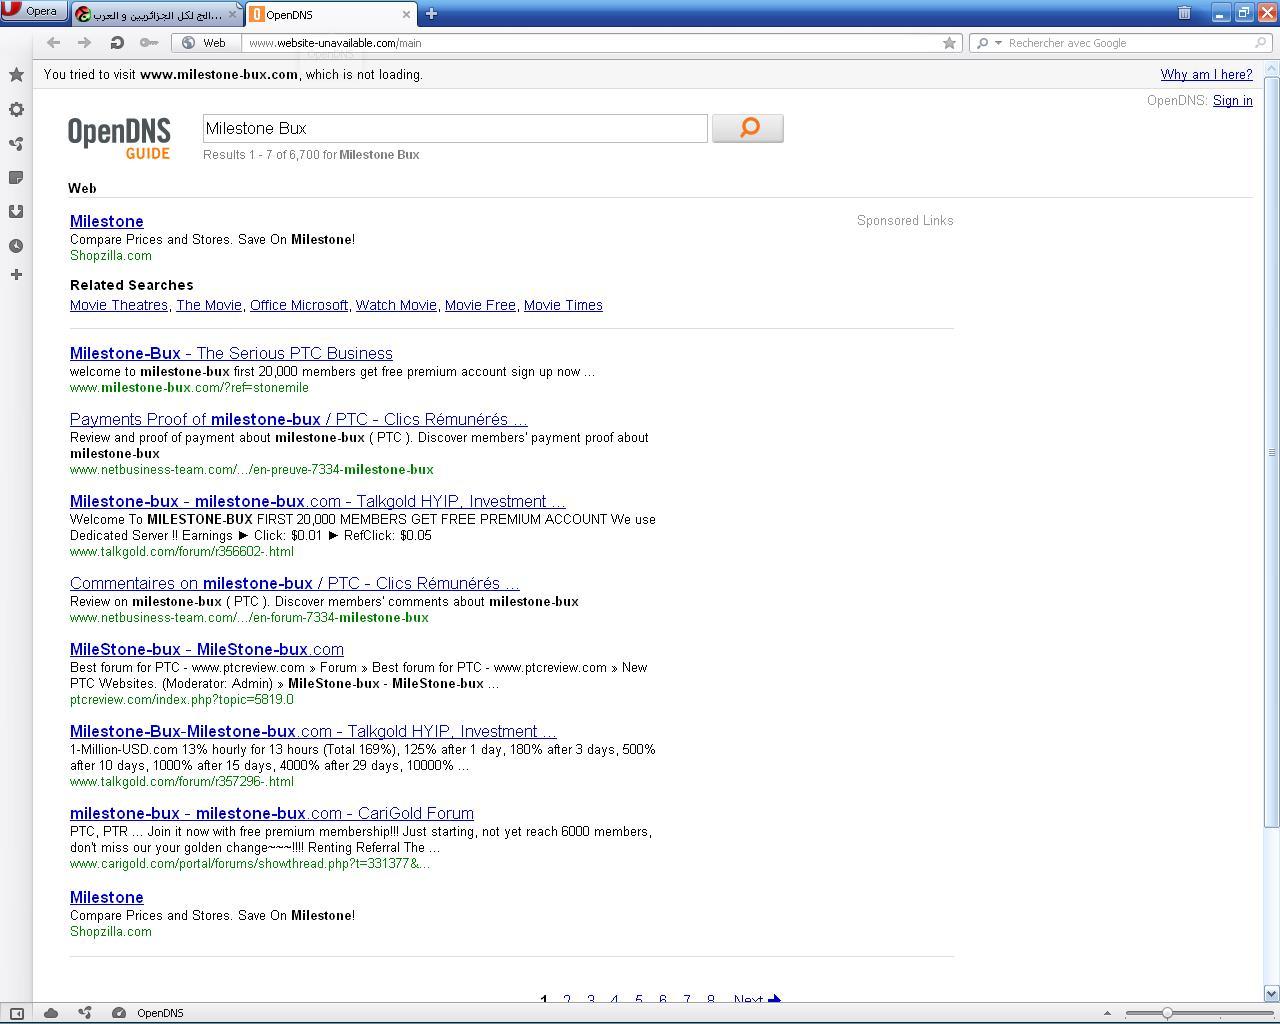Click the orange magnifier search button

[x=748, y=128]
